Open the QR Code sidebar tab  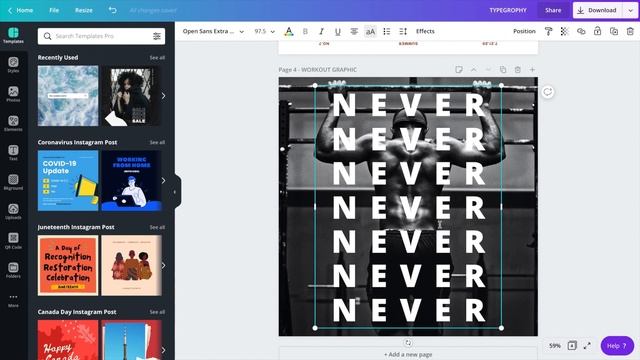(13, 241)
